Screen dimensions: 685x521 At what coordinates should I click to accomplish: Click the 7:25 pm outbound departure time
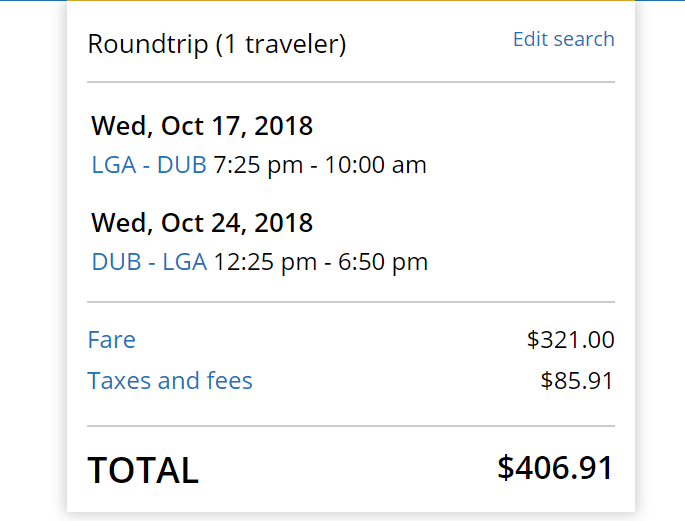pyautogui.click(x=258, y=165)
